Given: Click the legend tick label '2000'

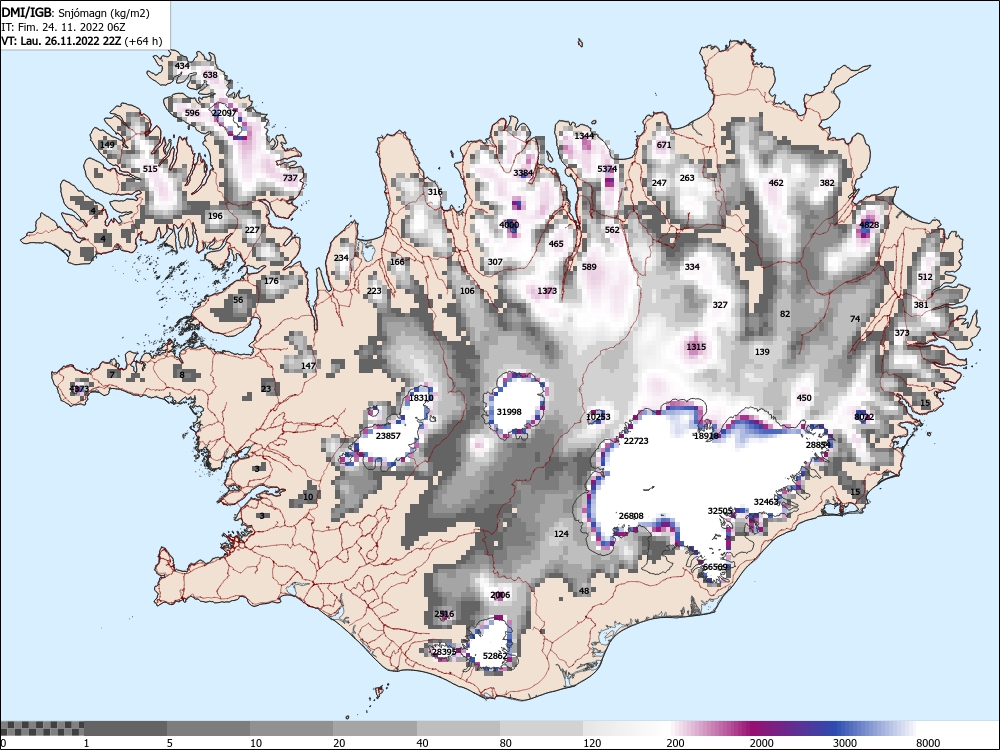Looking at the screenshot, I should [x=761, y=743].
